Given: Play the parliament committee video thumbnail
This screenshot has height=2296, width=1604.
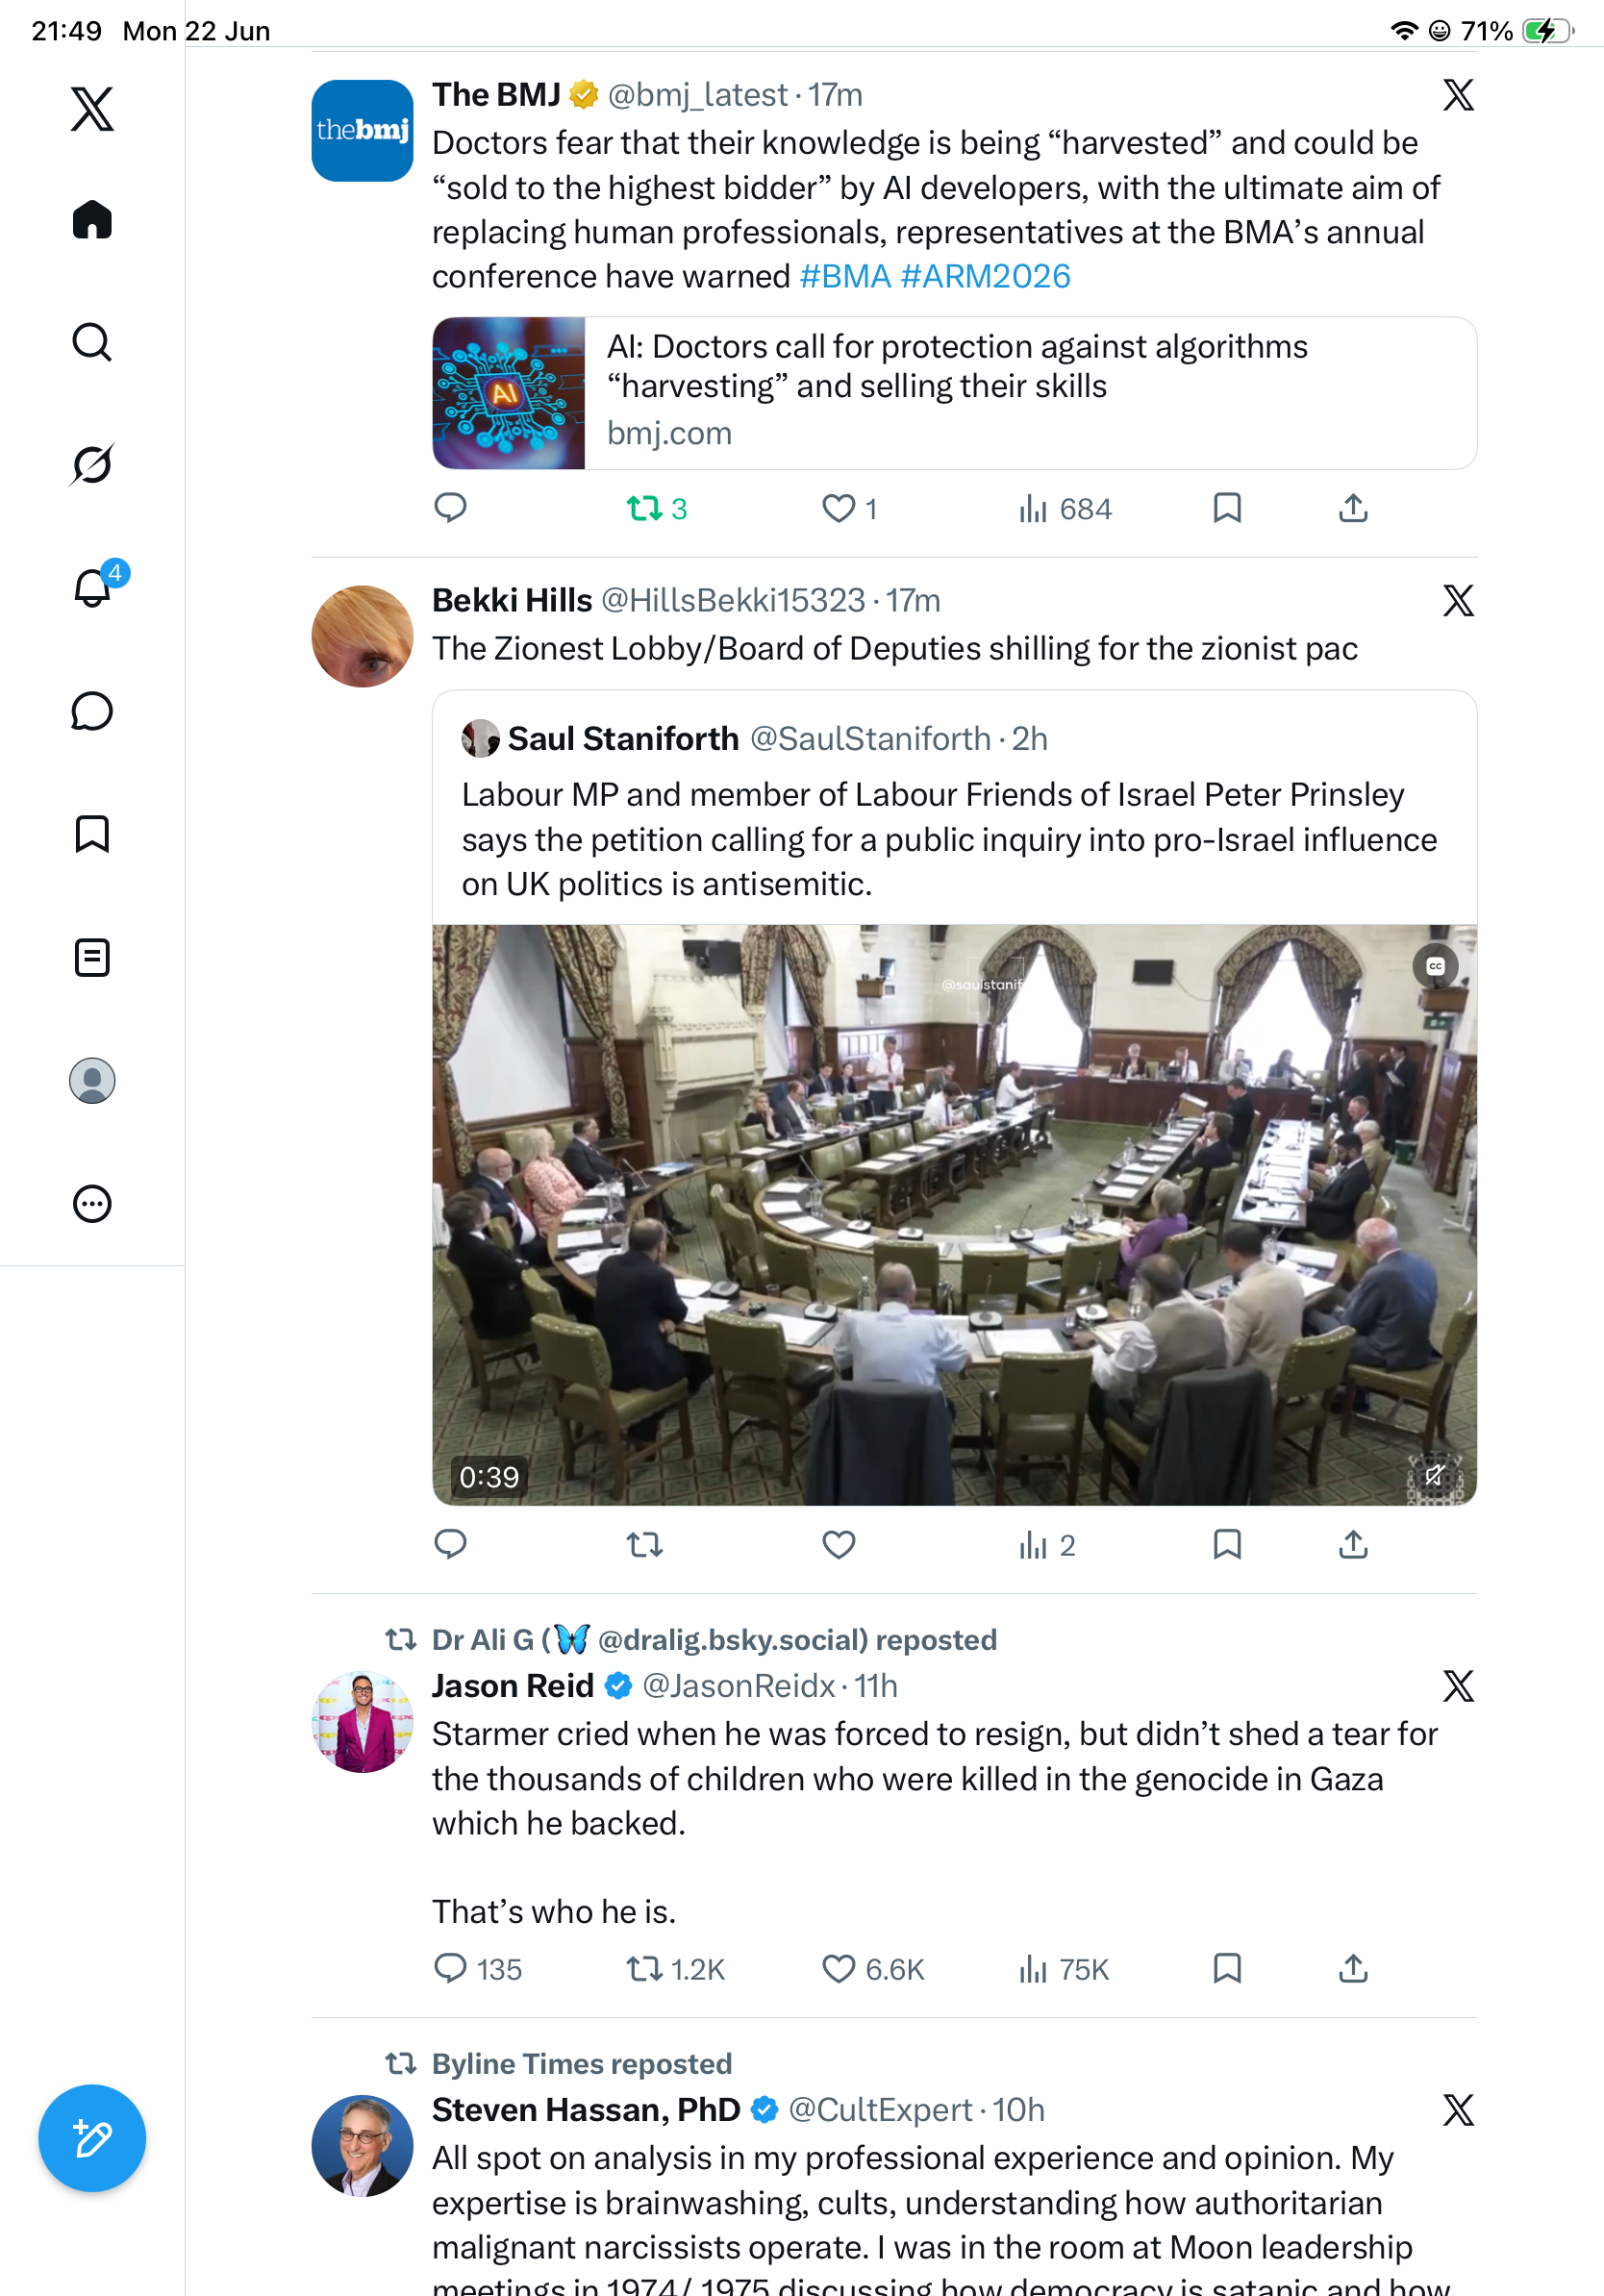Looking at the screenshot, I should tap(954, 1214).
